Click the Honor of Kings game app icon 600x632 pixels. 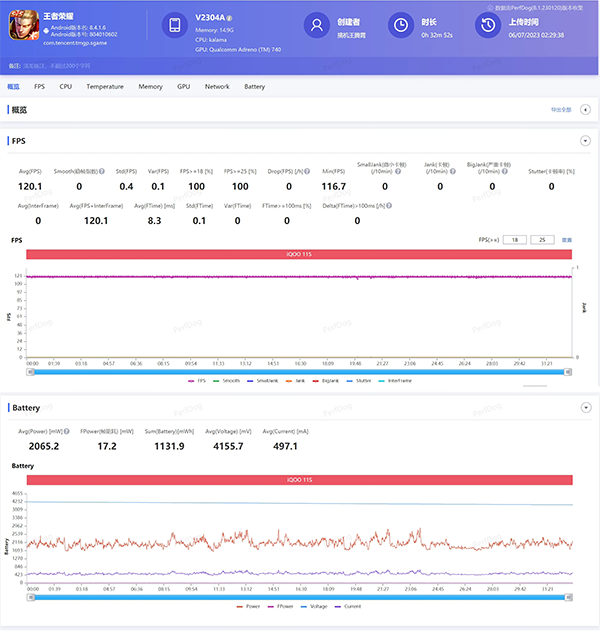(x=22, y=28)
